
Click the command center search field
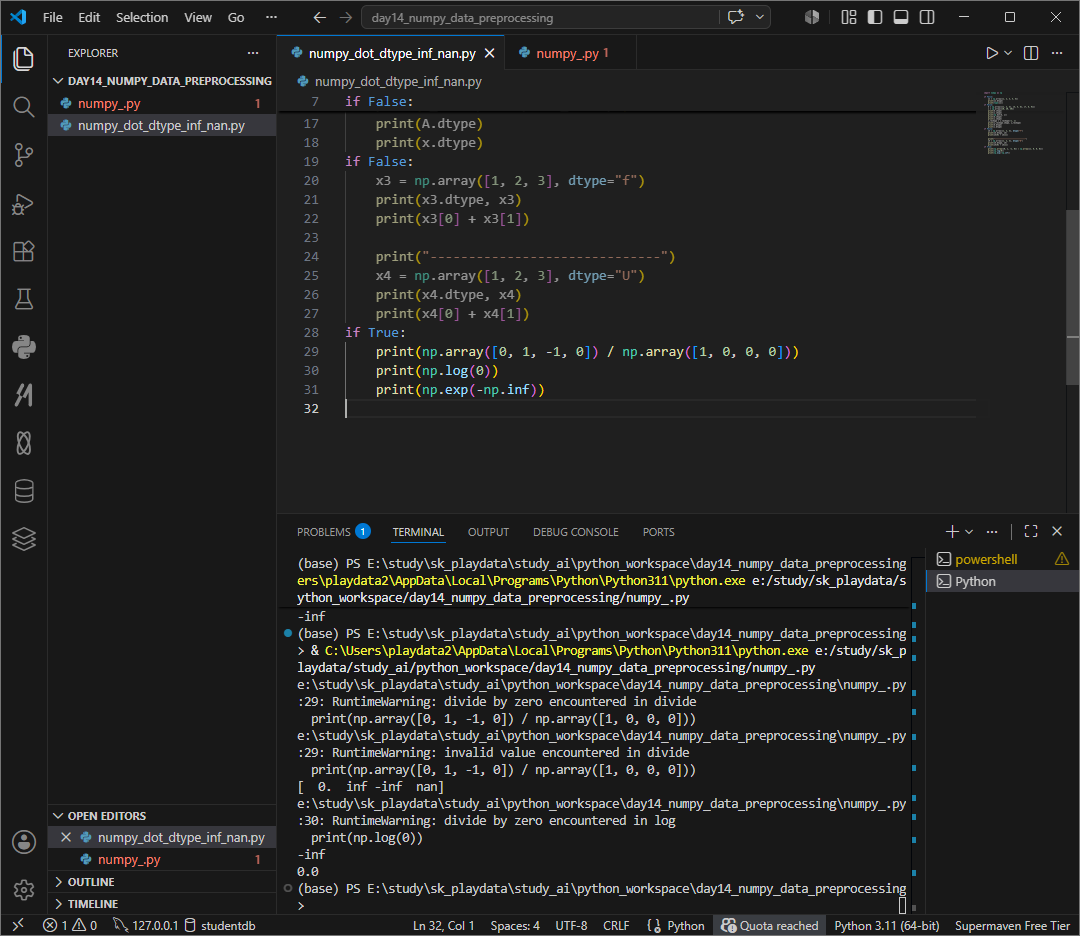(541, 18)
